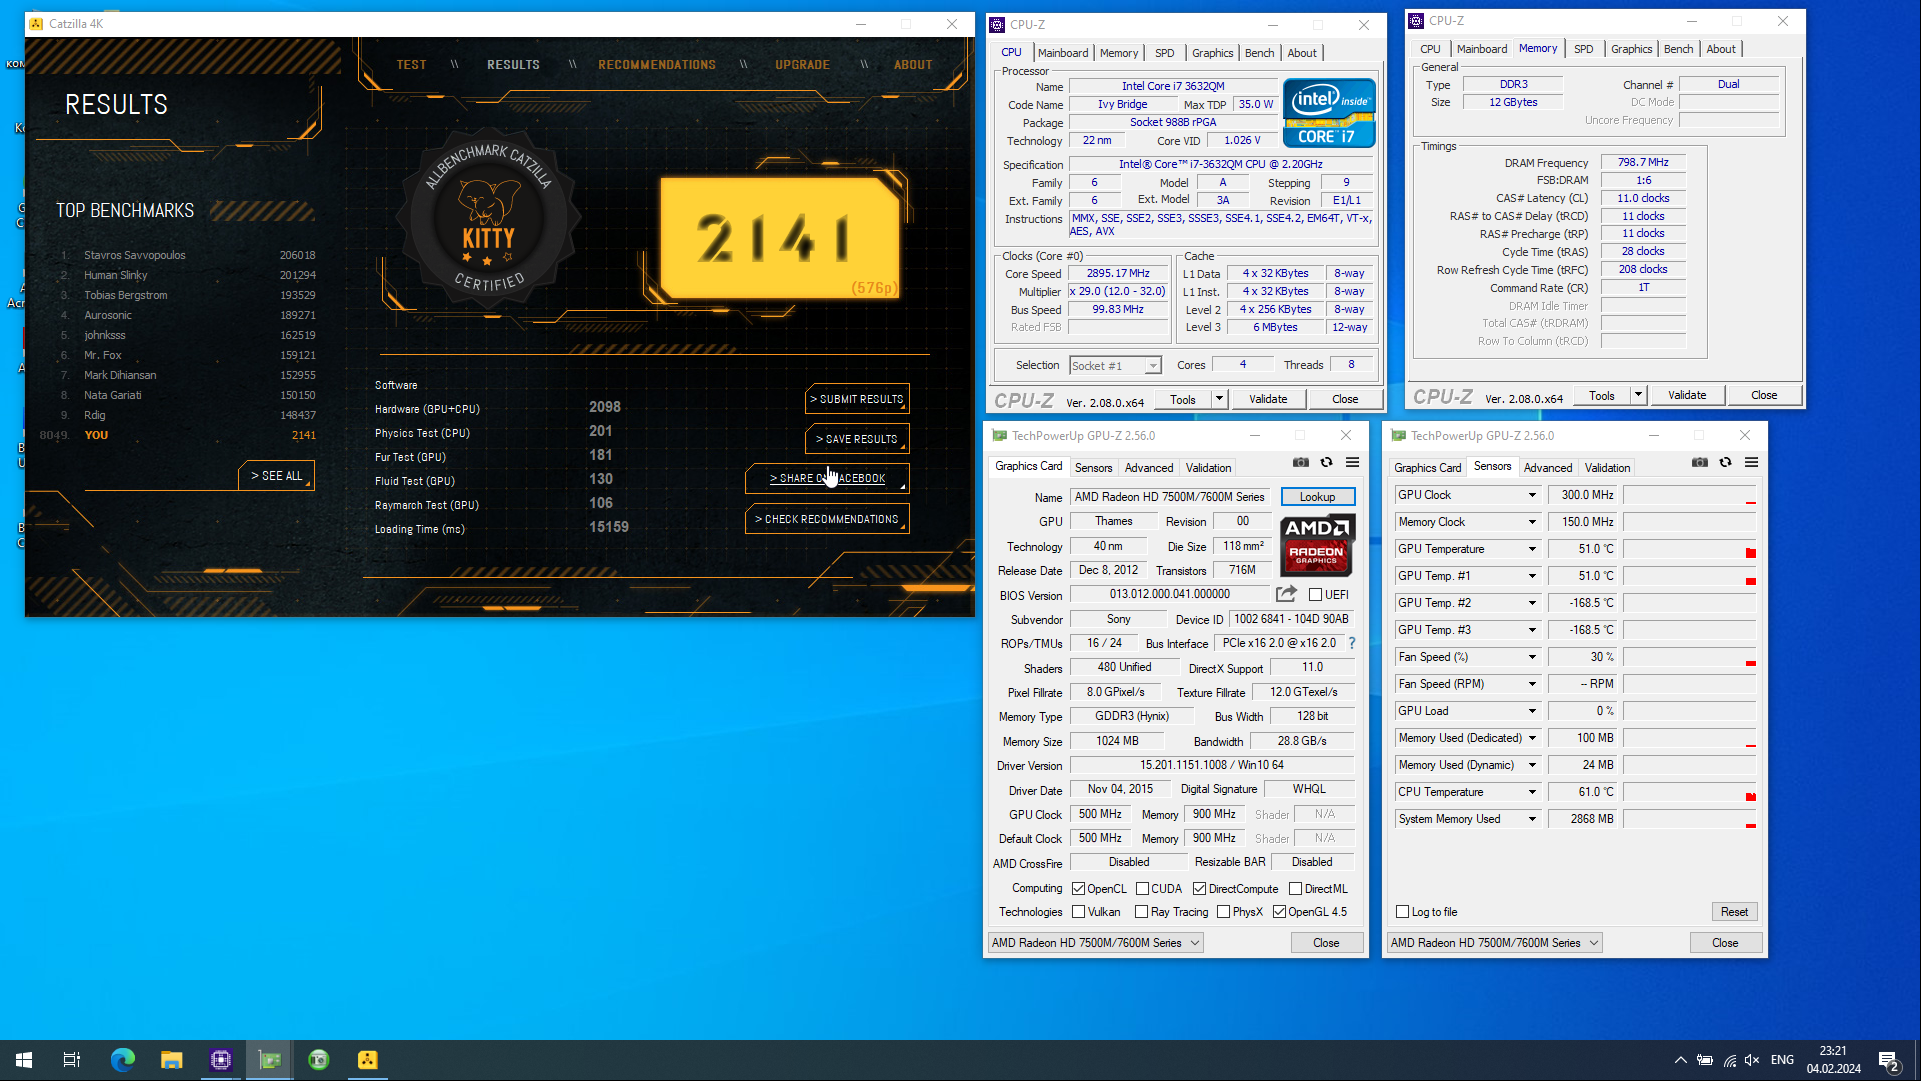The width and height of the screenshot is (1921, 1081).
Task: Click CHECK RECOMMENDATIONS button
Action: tap(827, 519)
